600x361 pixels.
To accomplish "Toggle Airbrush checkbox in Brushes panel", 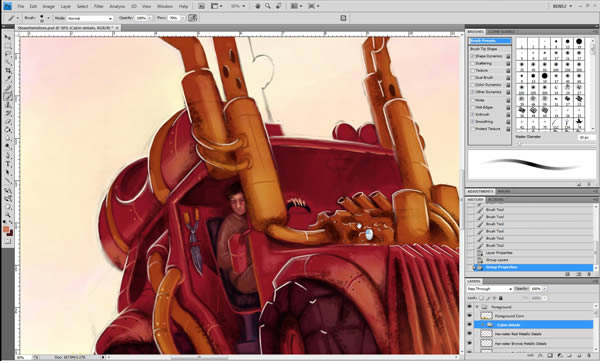I will pos(473,114).
